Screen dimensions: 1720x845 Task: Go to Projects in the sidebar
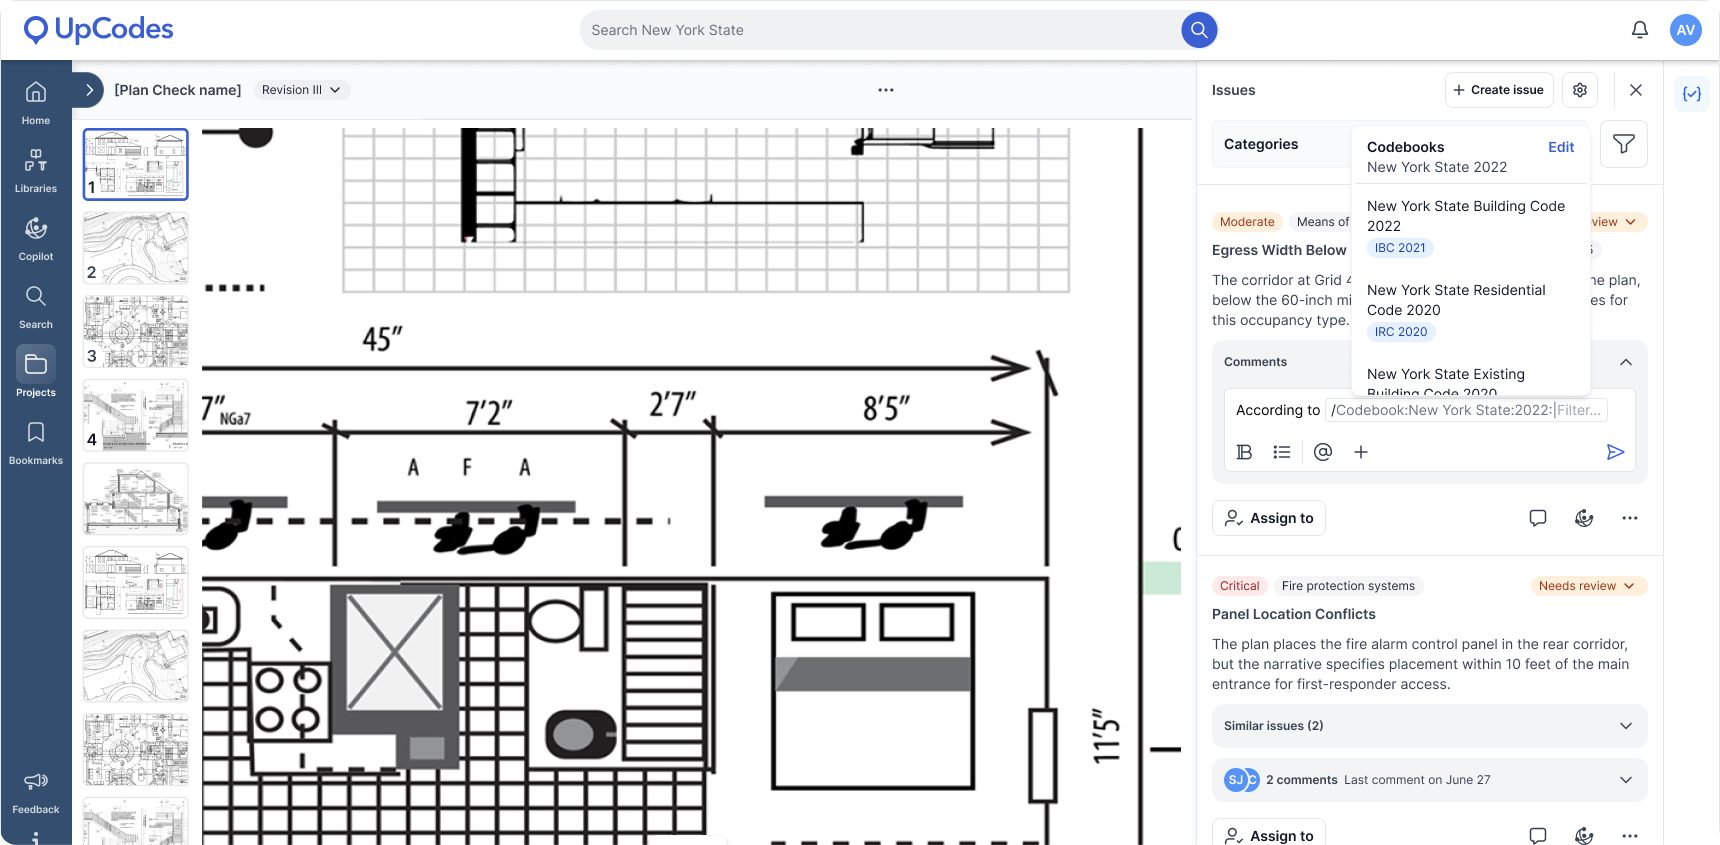tap(36, 372)
